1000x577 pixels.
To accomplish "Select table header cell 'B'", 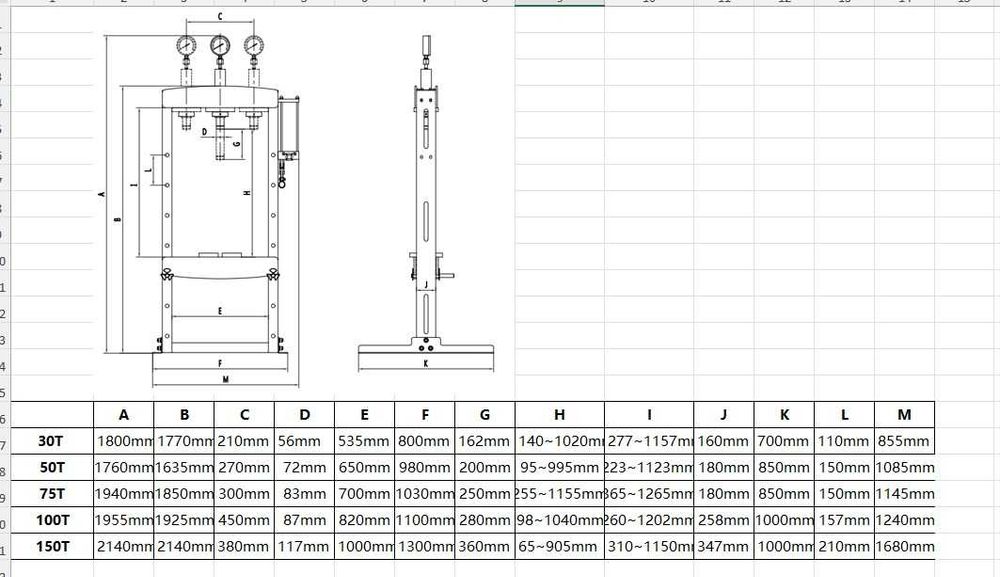I will coord(184,414).
